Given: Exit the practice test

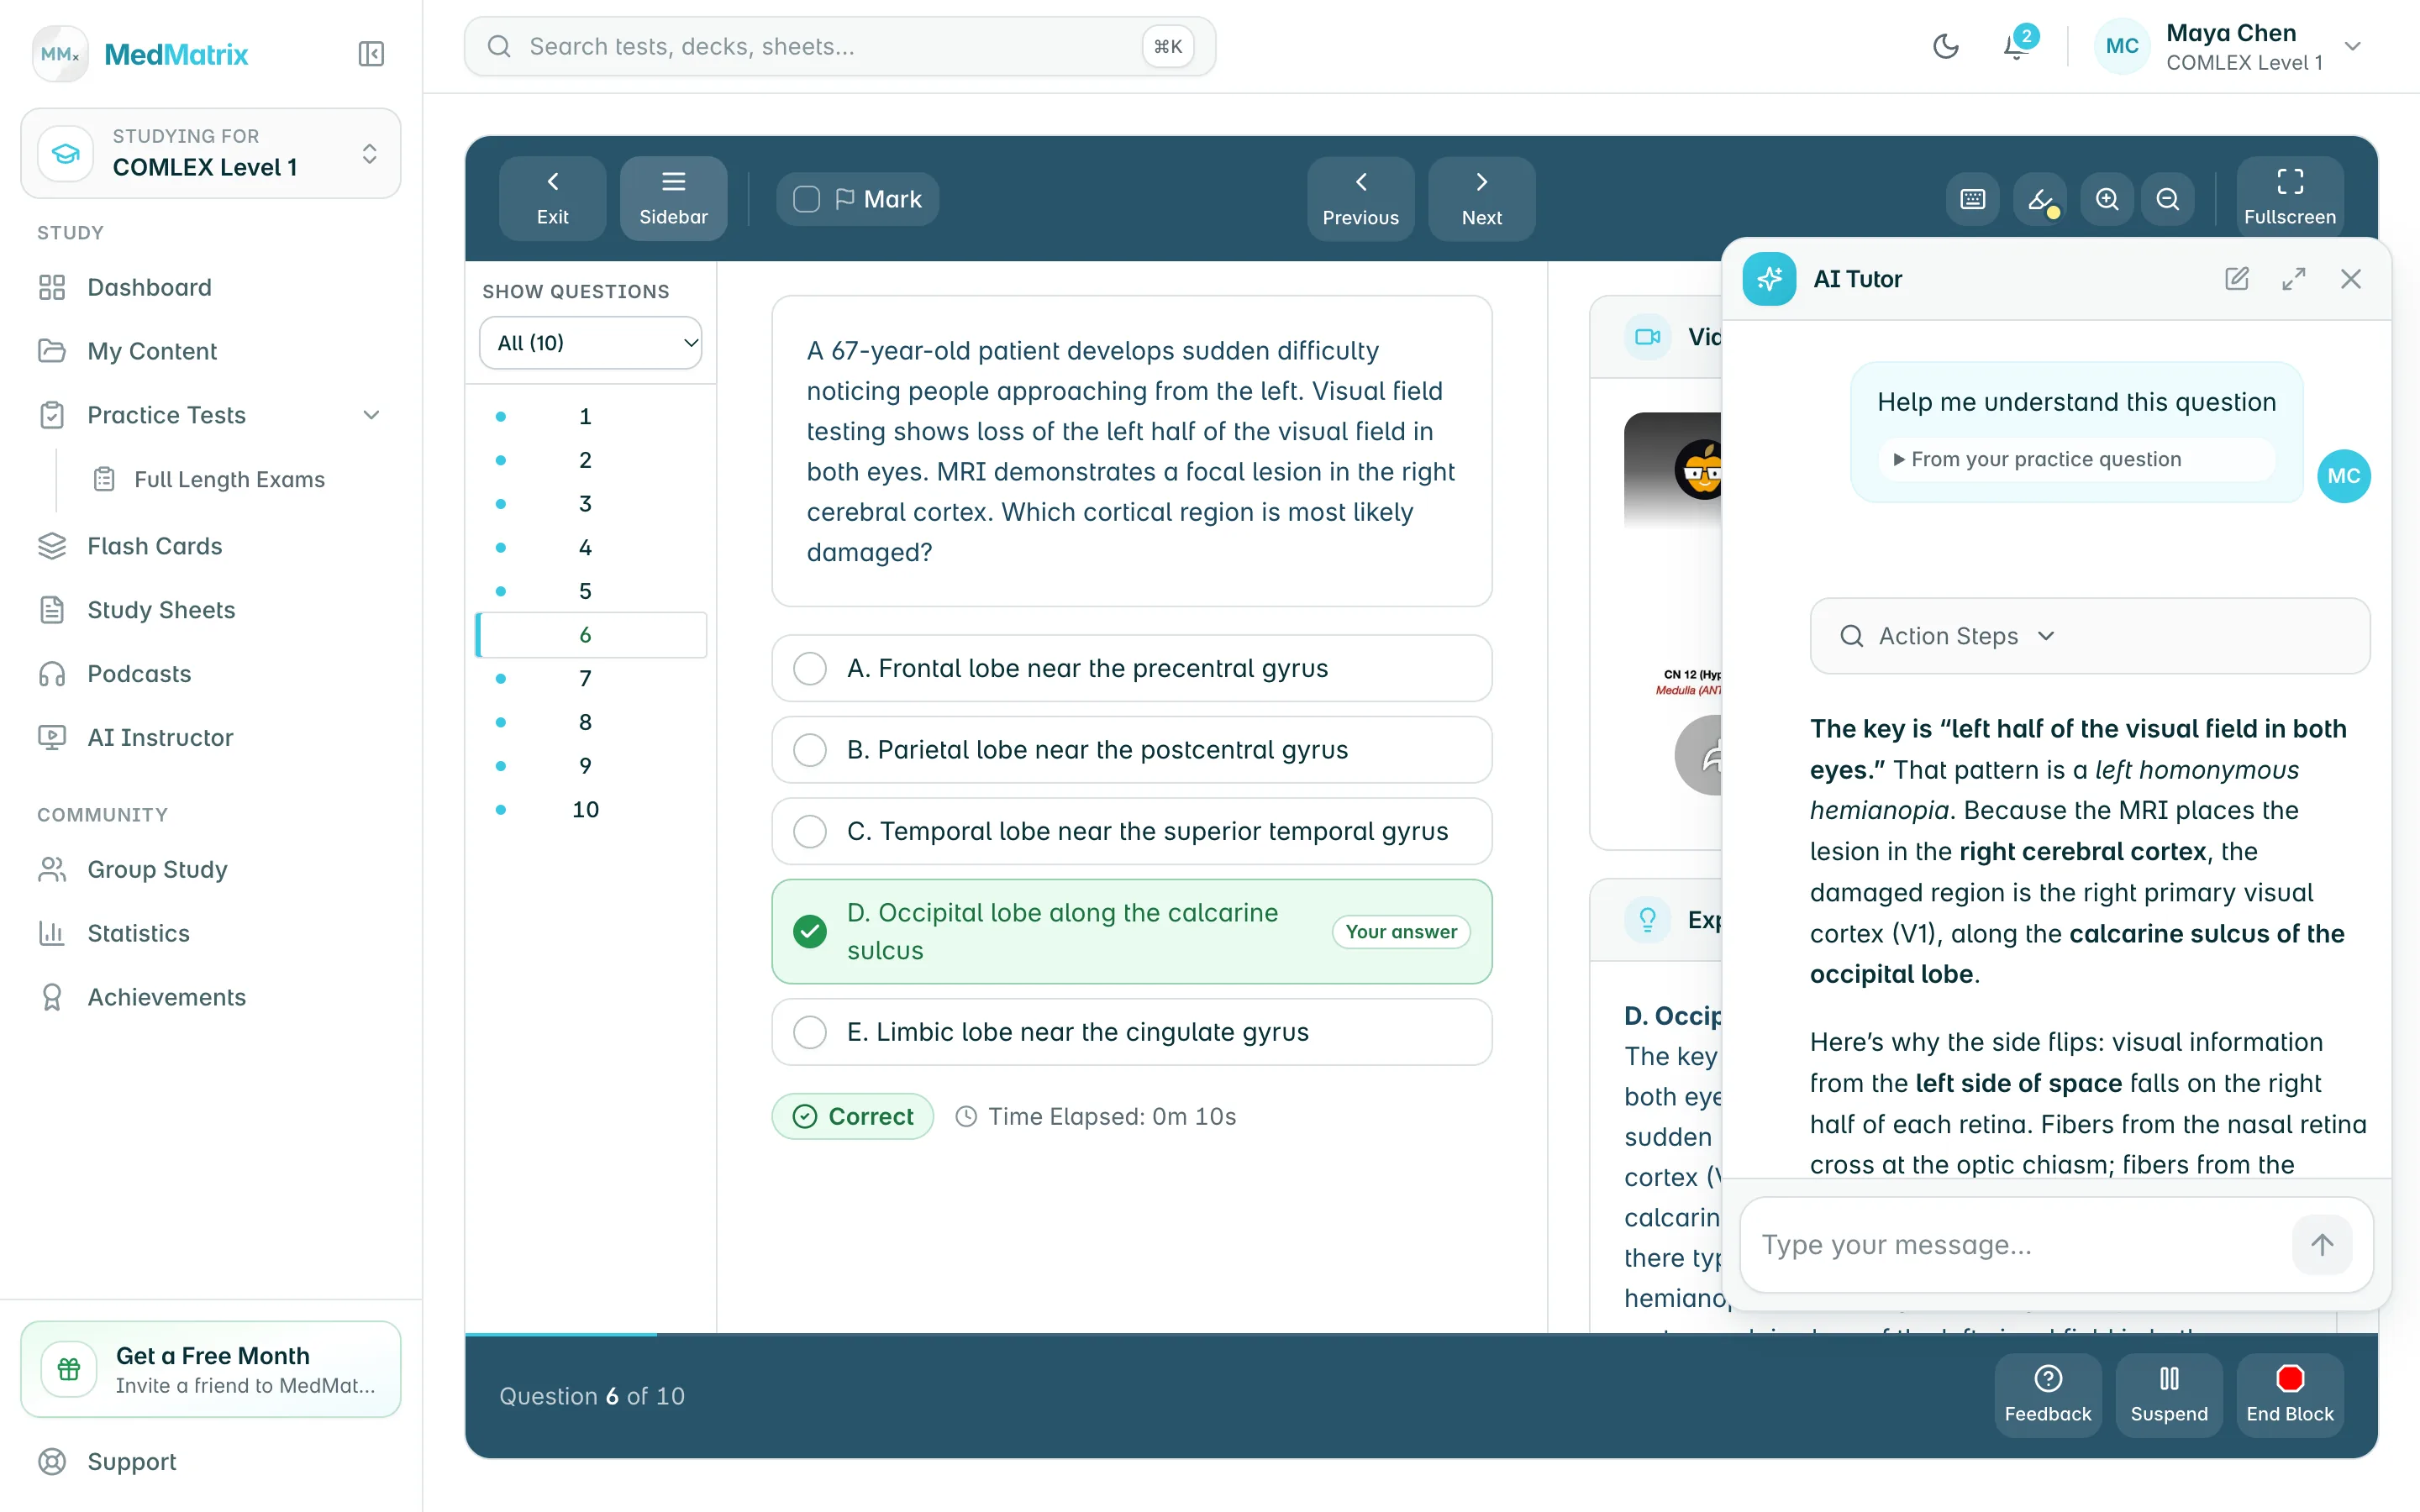Looking at the screenshot, I should [552, 198].
